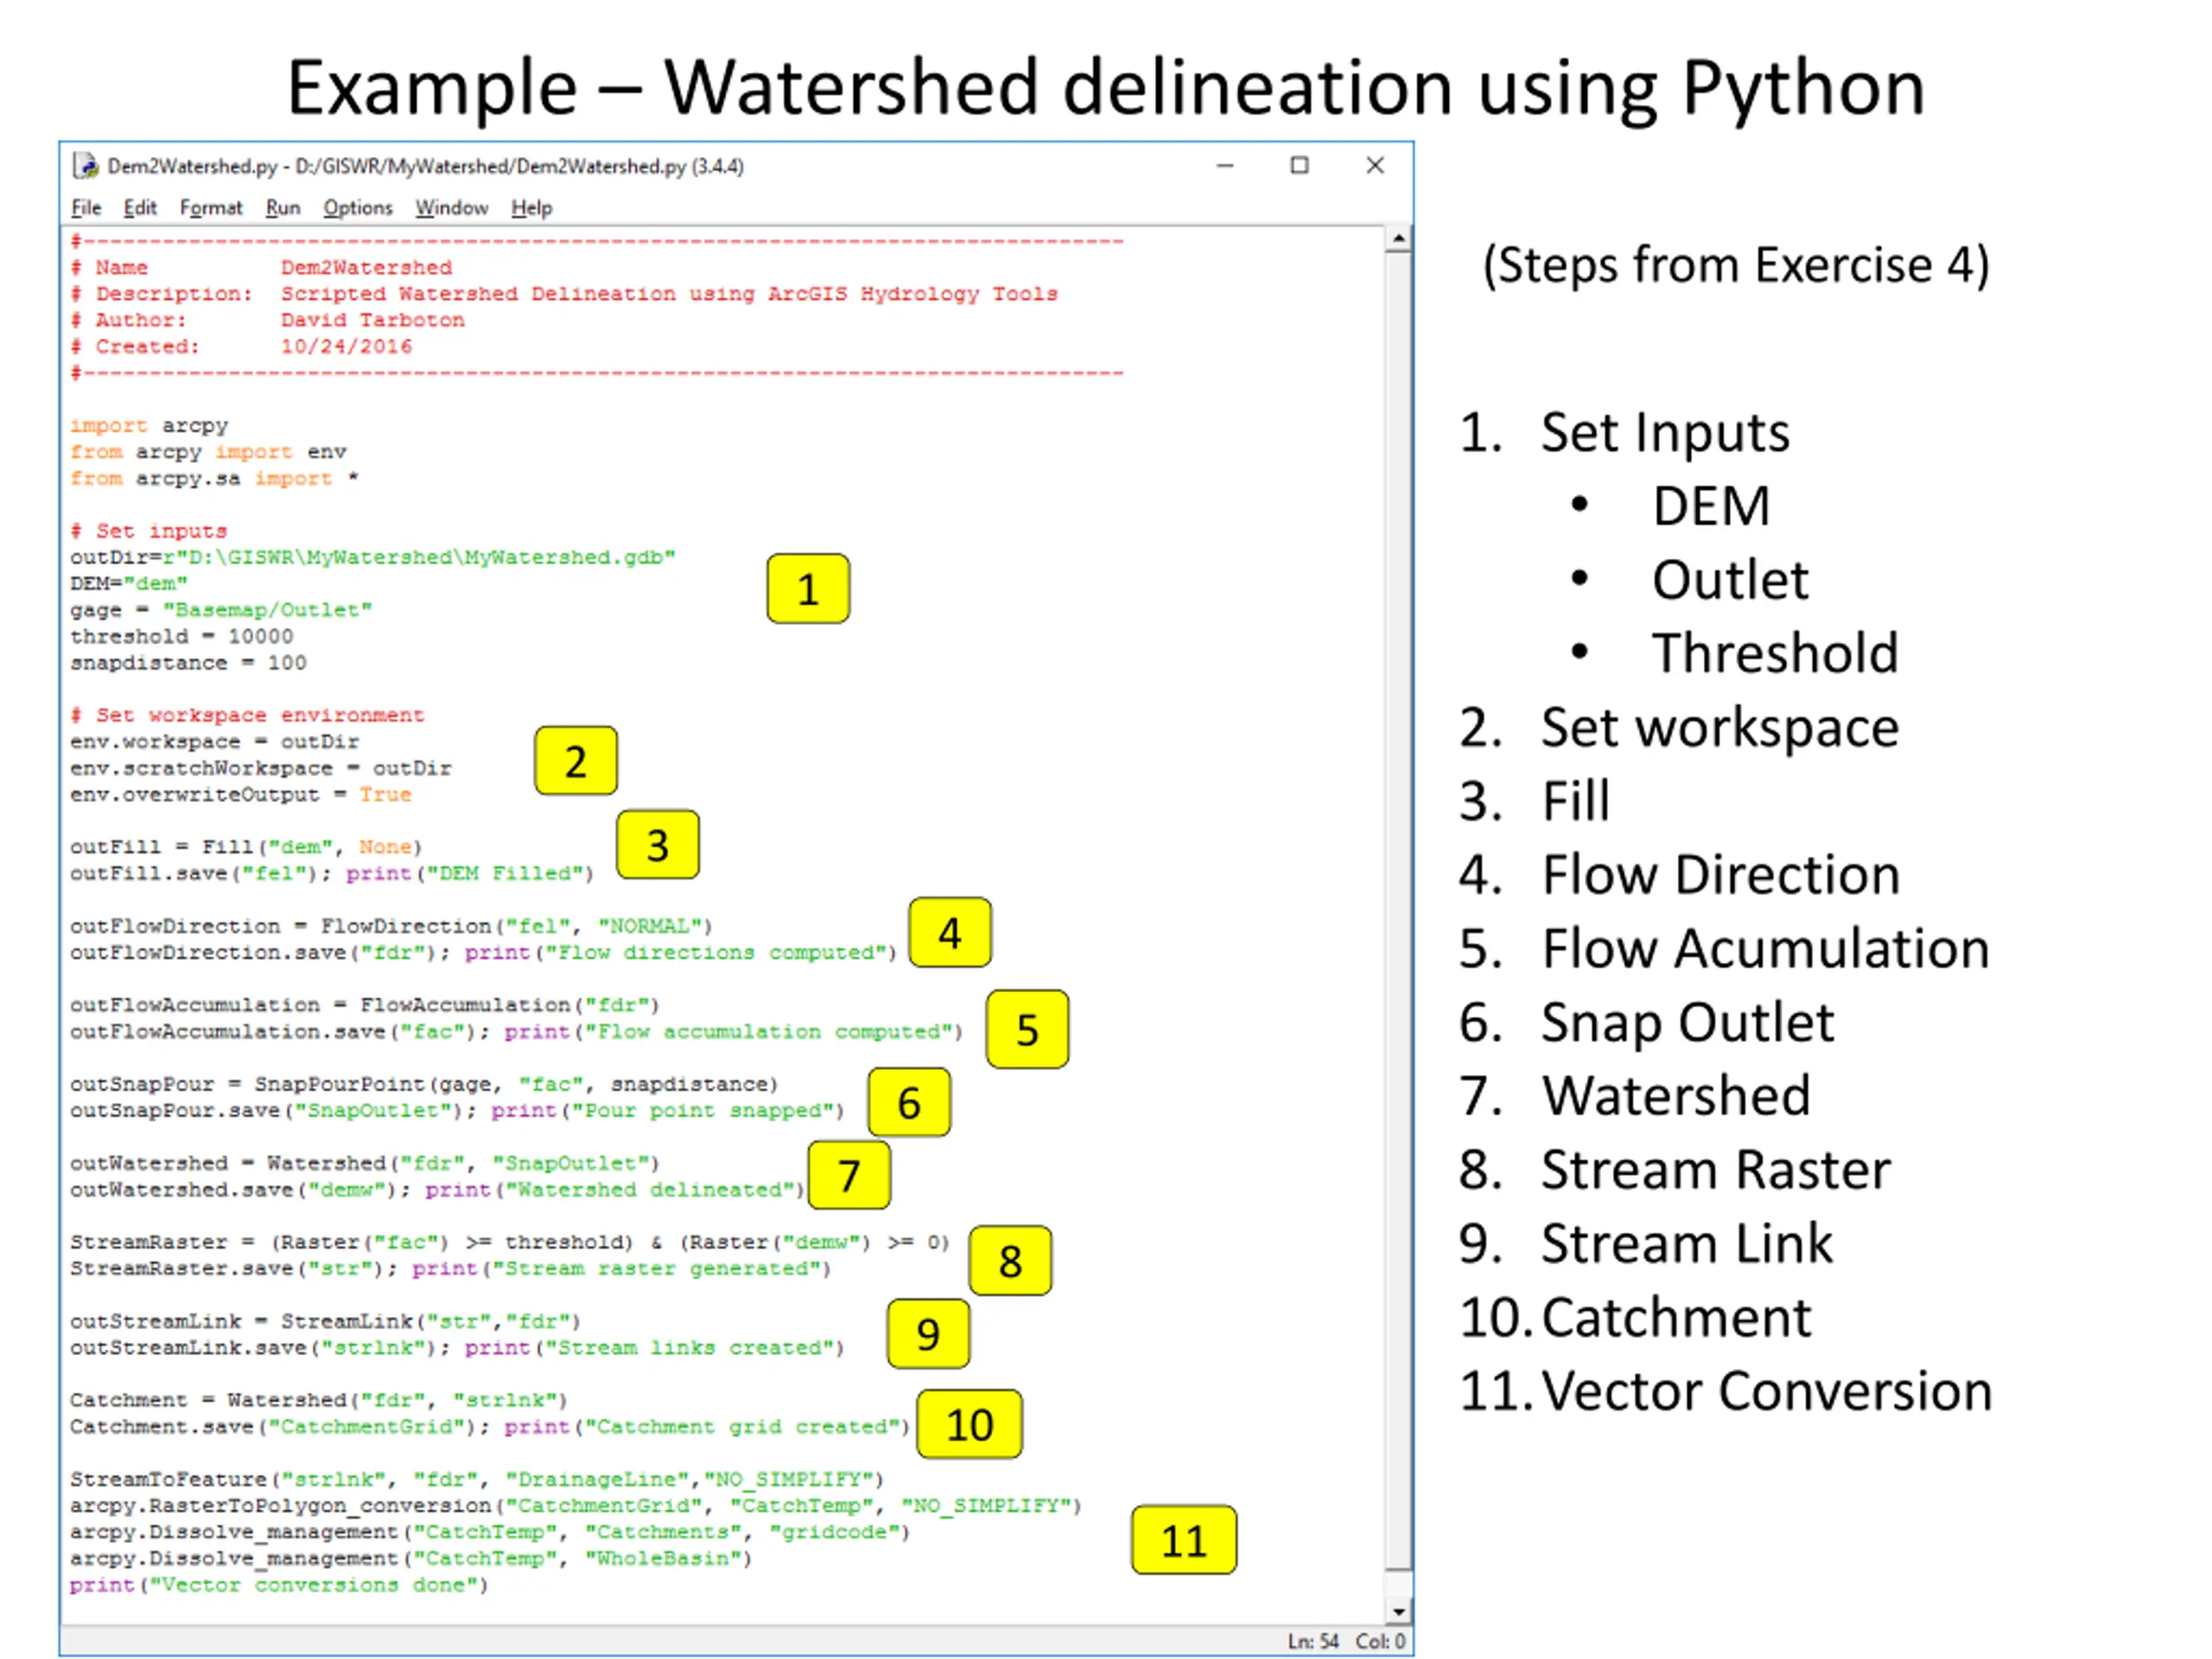
Task: Click the 'StreamRaster.save("str")' line
Action: tap(451, 1268)
